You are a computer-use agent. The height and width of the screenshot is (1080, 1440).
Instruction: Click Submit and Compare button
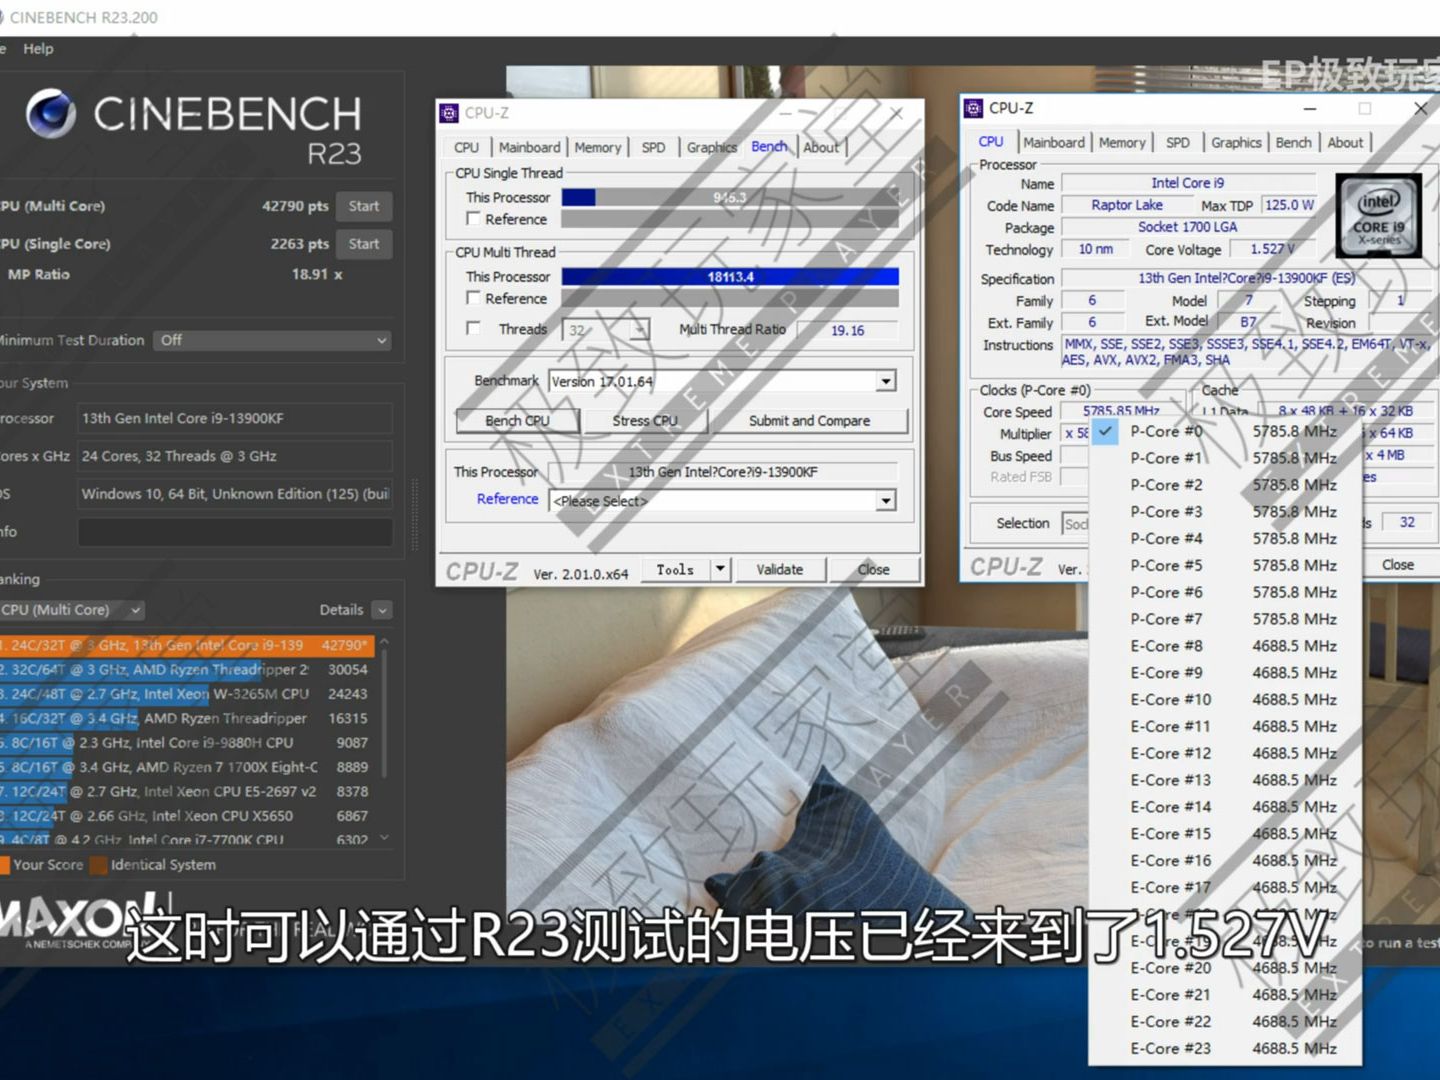(809, 421)
